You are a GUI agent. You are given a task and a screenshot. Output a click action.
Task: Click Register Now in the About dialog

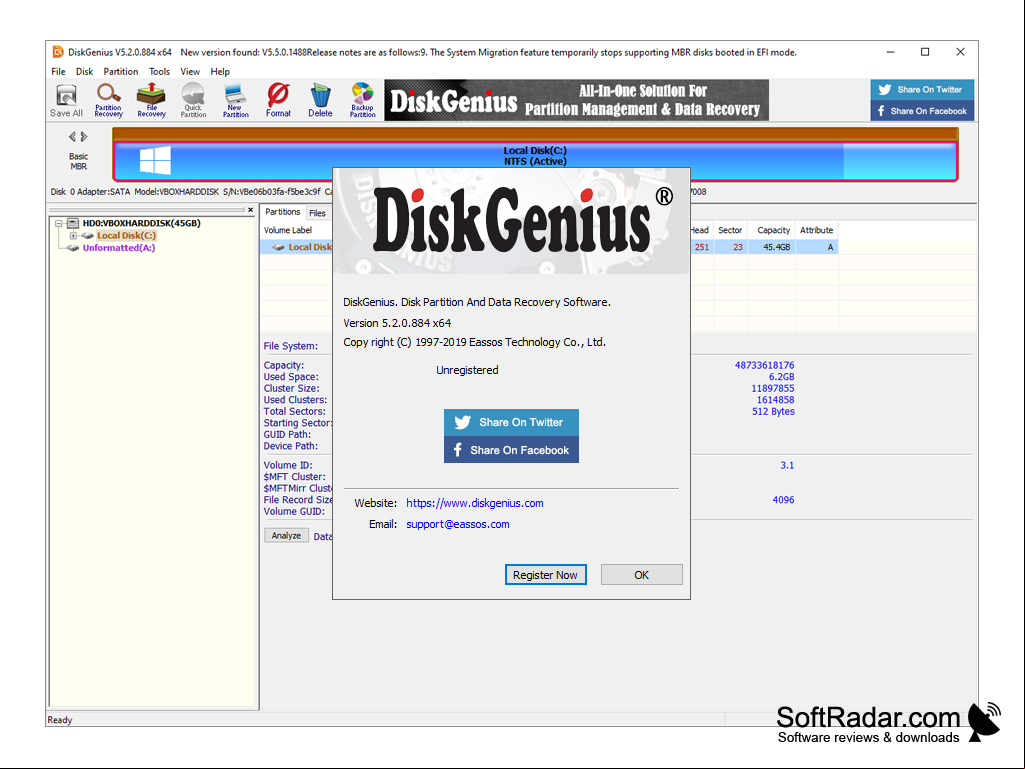click(545, 575)
